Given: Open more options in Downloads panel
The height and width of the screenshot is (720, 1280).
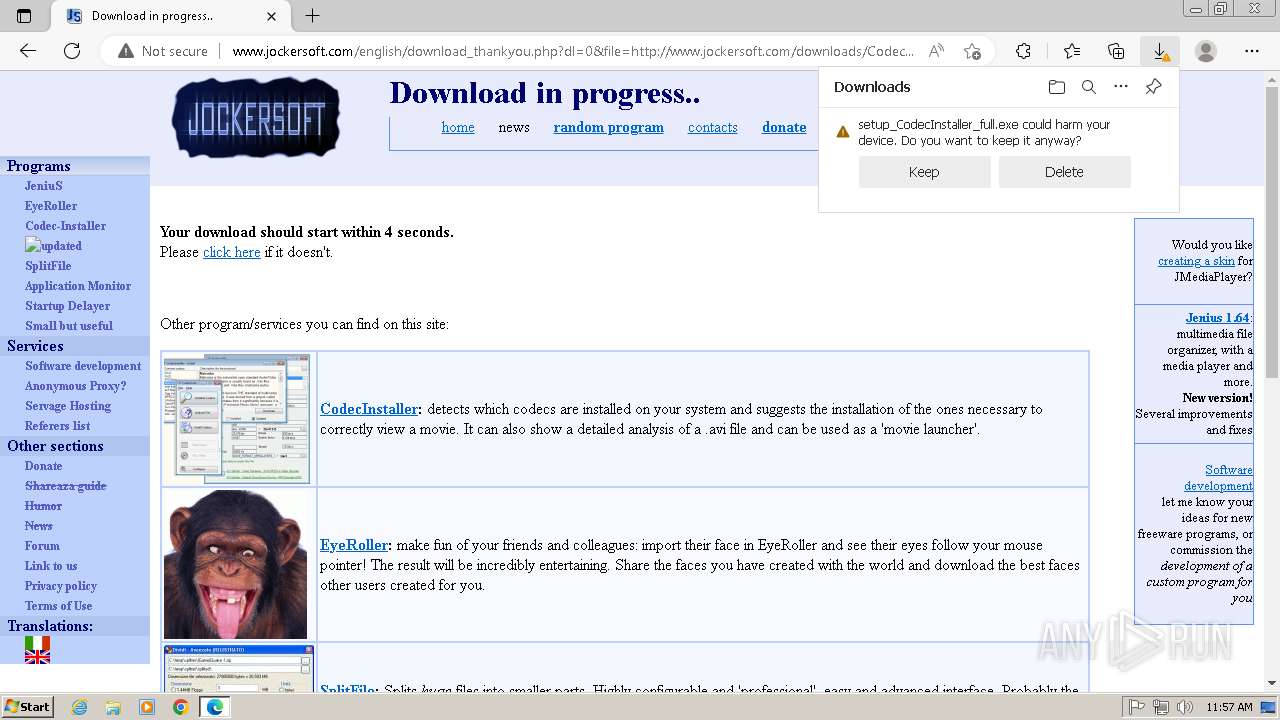Looking at the screenshot, I should click(x=1121, y=87).
